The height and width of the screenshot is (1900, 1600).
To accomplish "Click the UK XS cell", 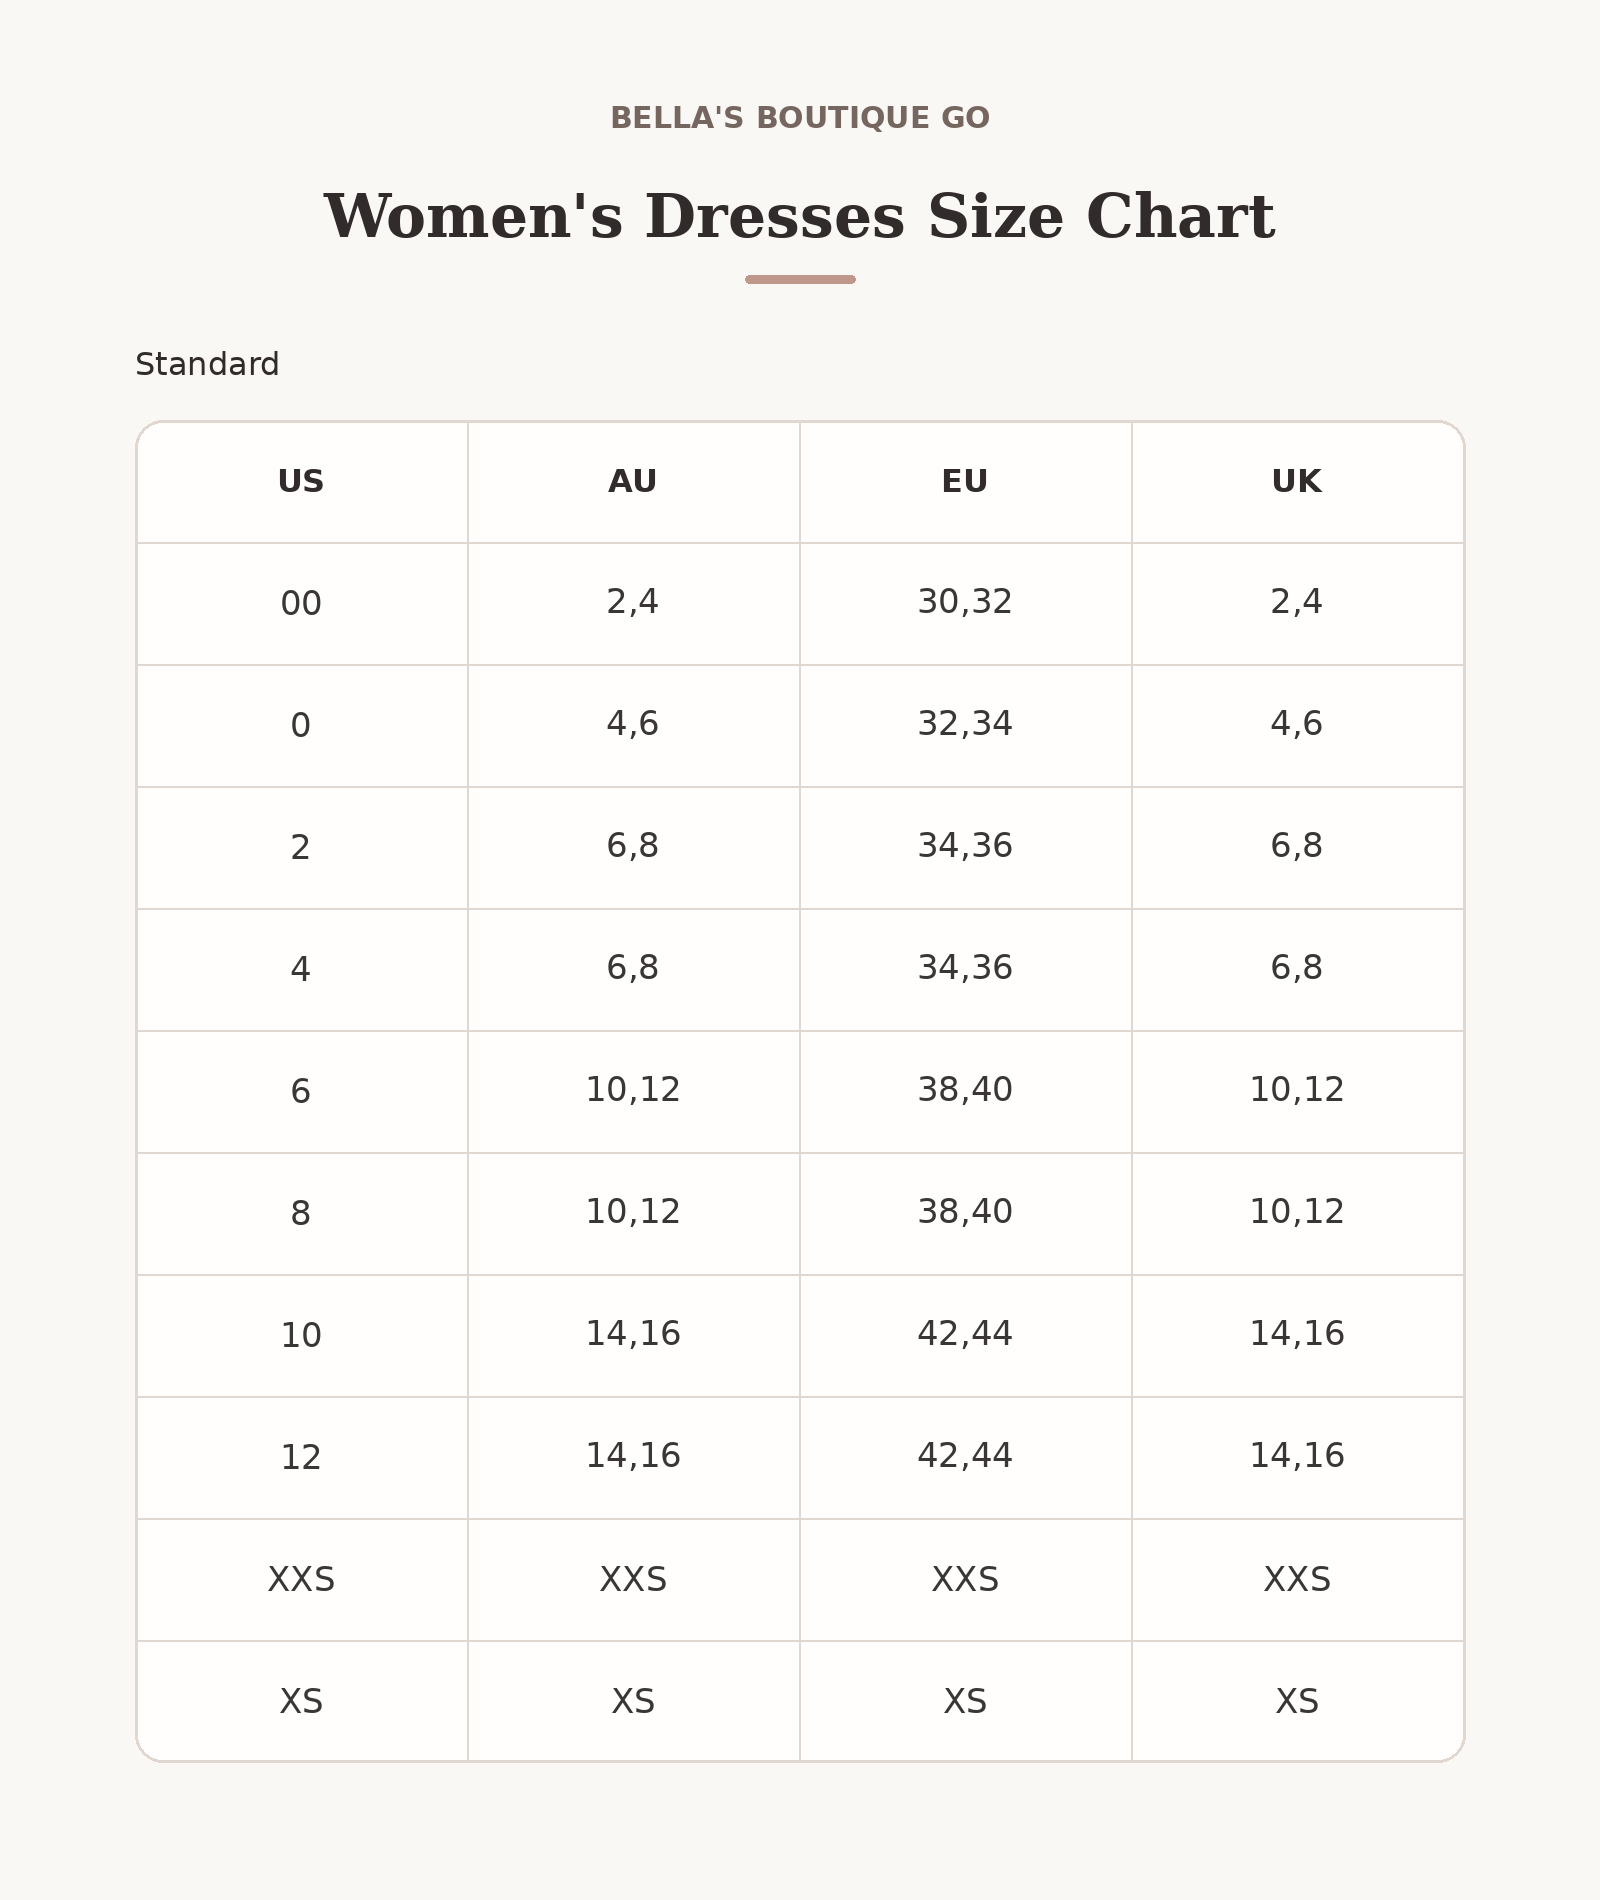I will [x=1297, y=1701].
